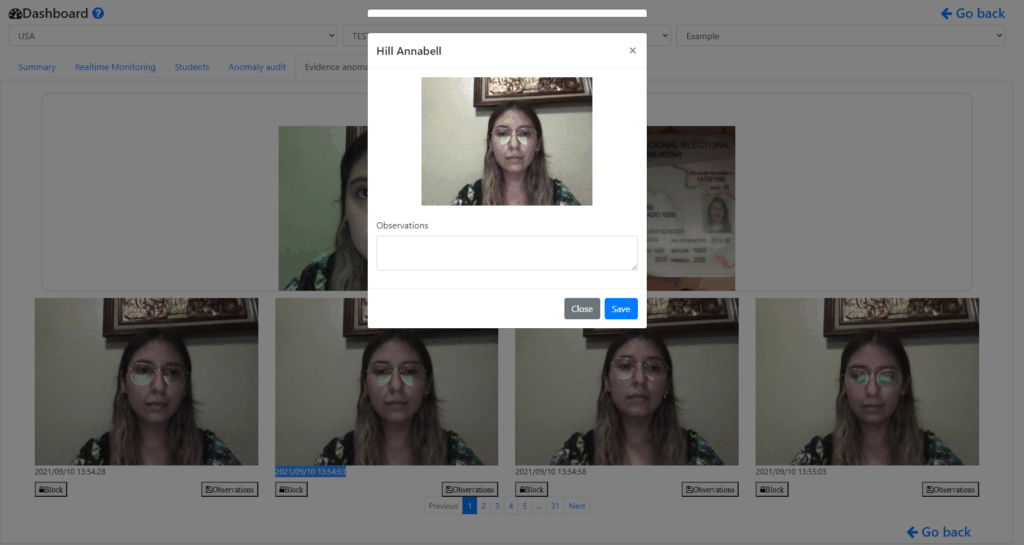Select the Students tab
This screenshot has width=1024, height=545.
pyautogui.click(x=192, y=67)
